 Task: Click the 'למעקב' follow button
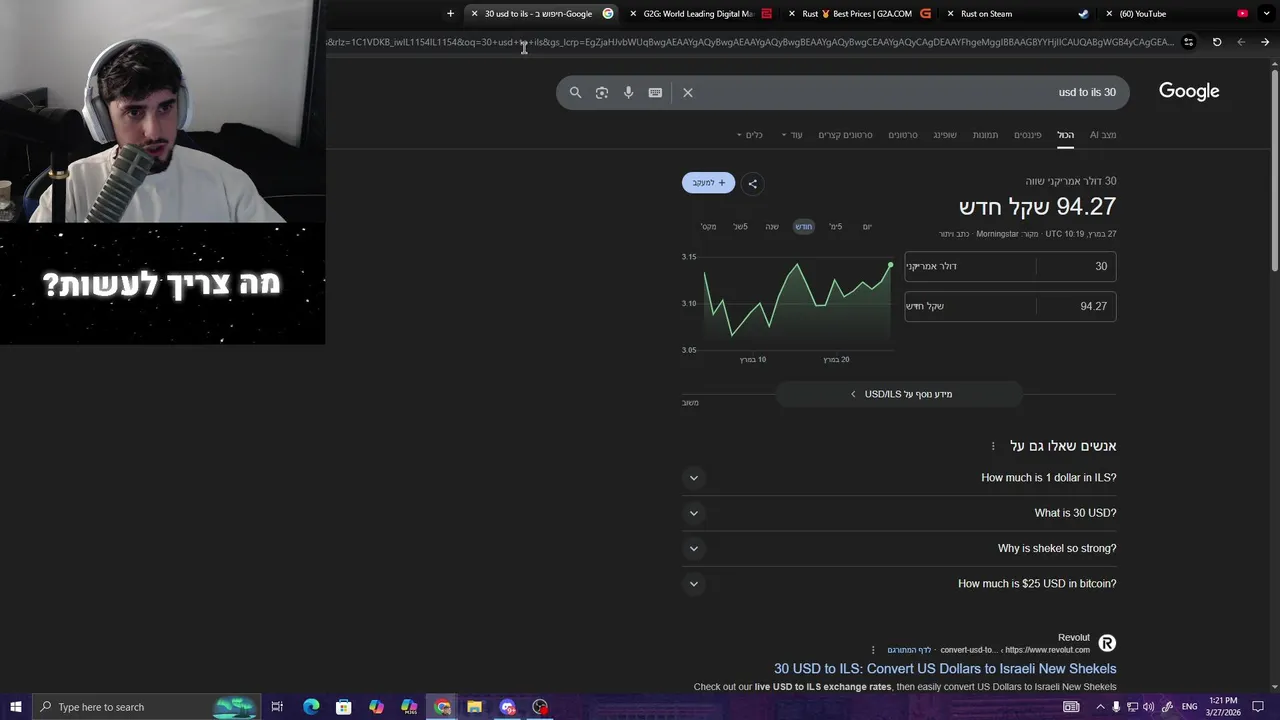(708, 183)
